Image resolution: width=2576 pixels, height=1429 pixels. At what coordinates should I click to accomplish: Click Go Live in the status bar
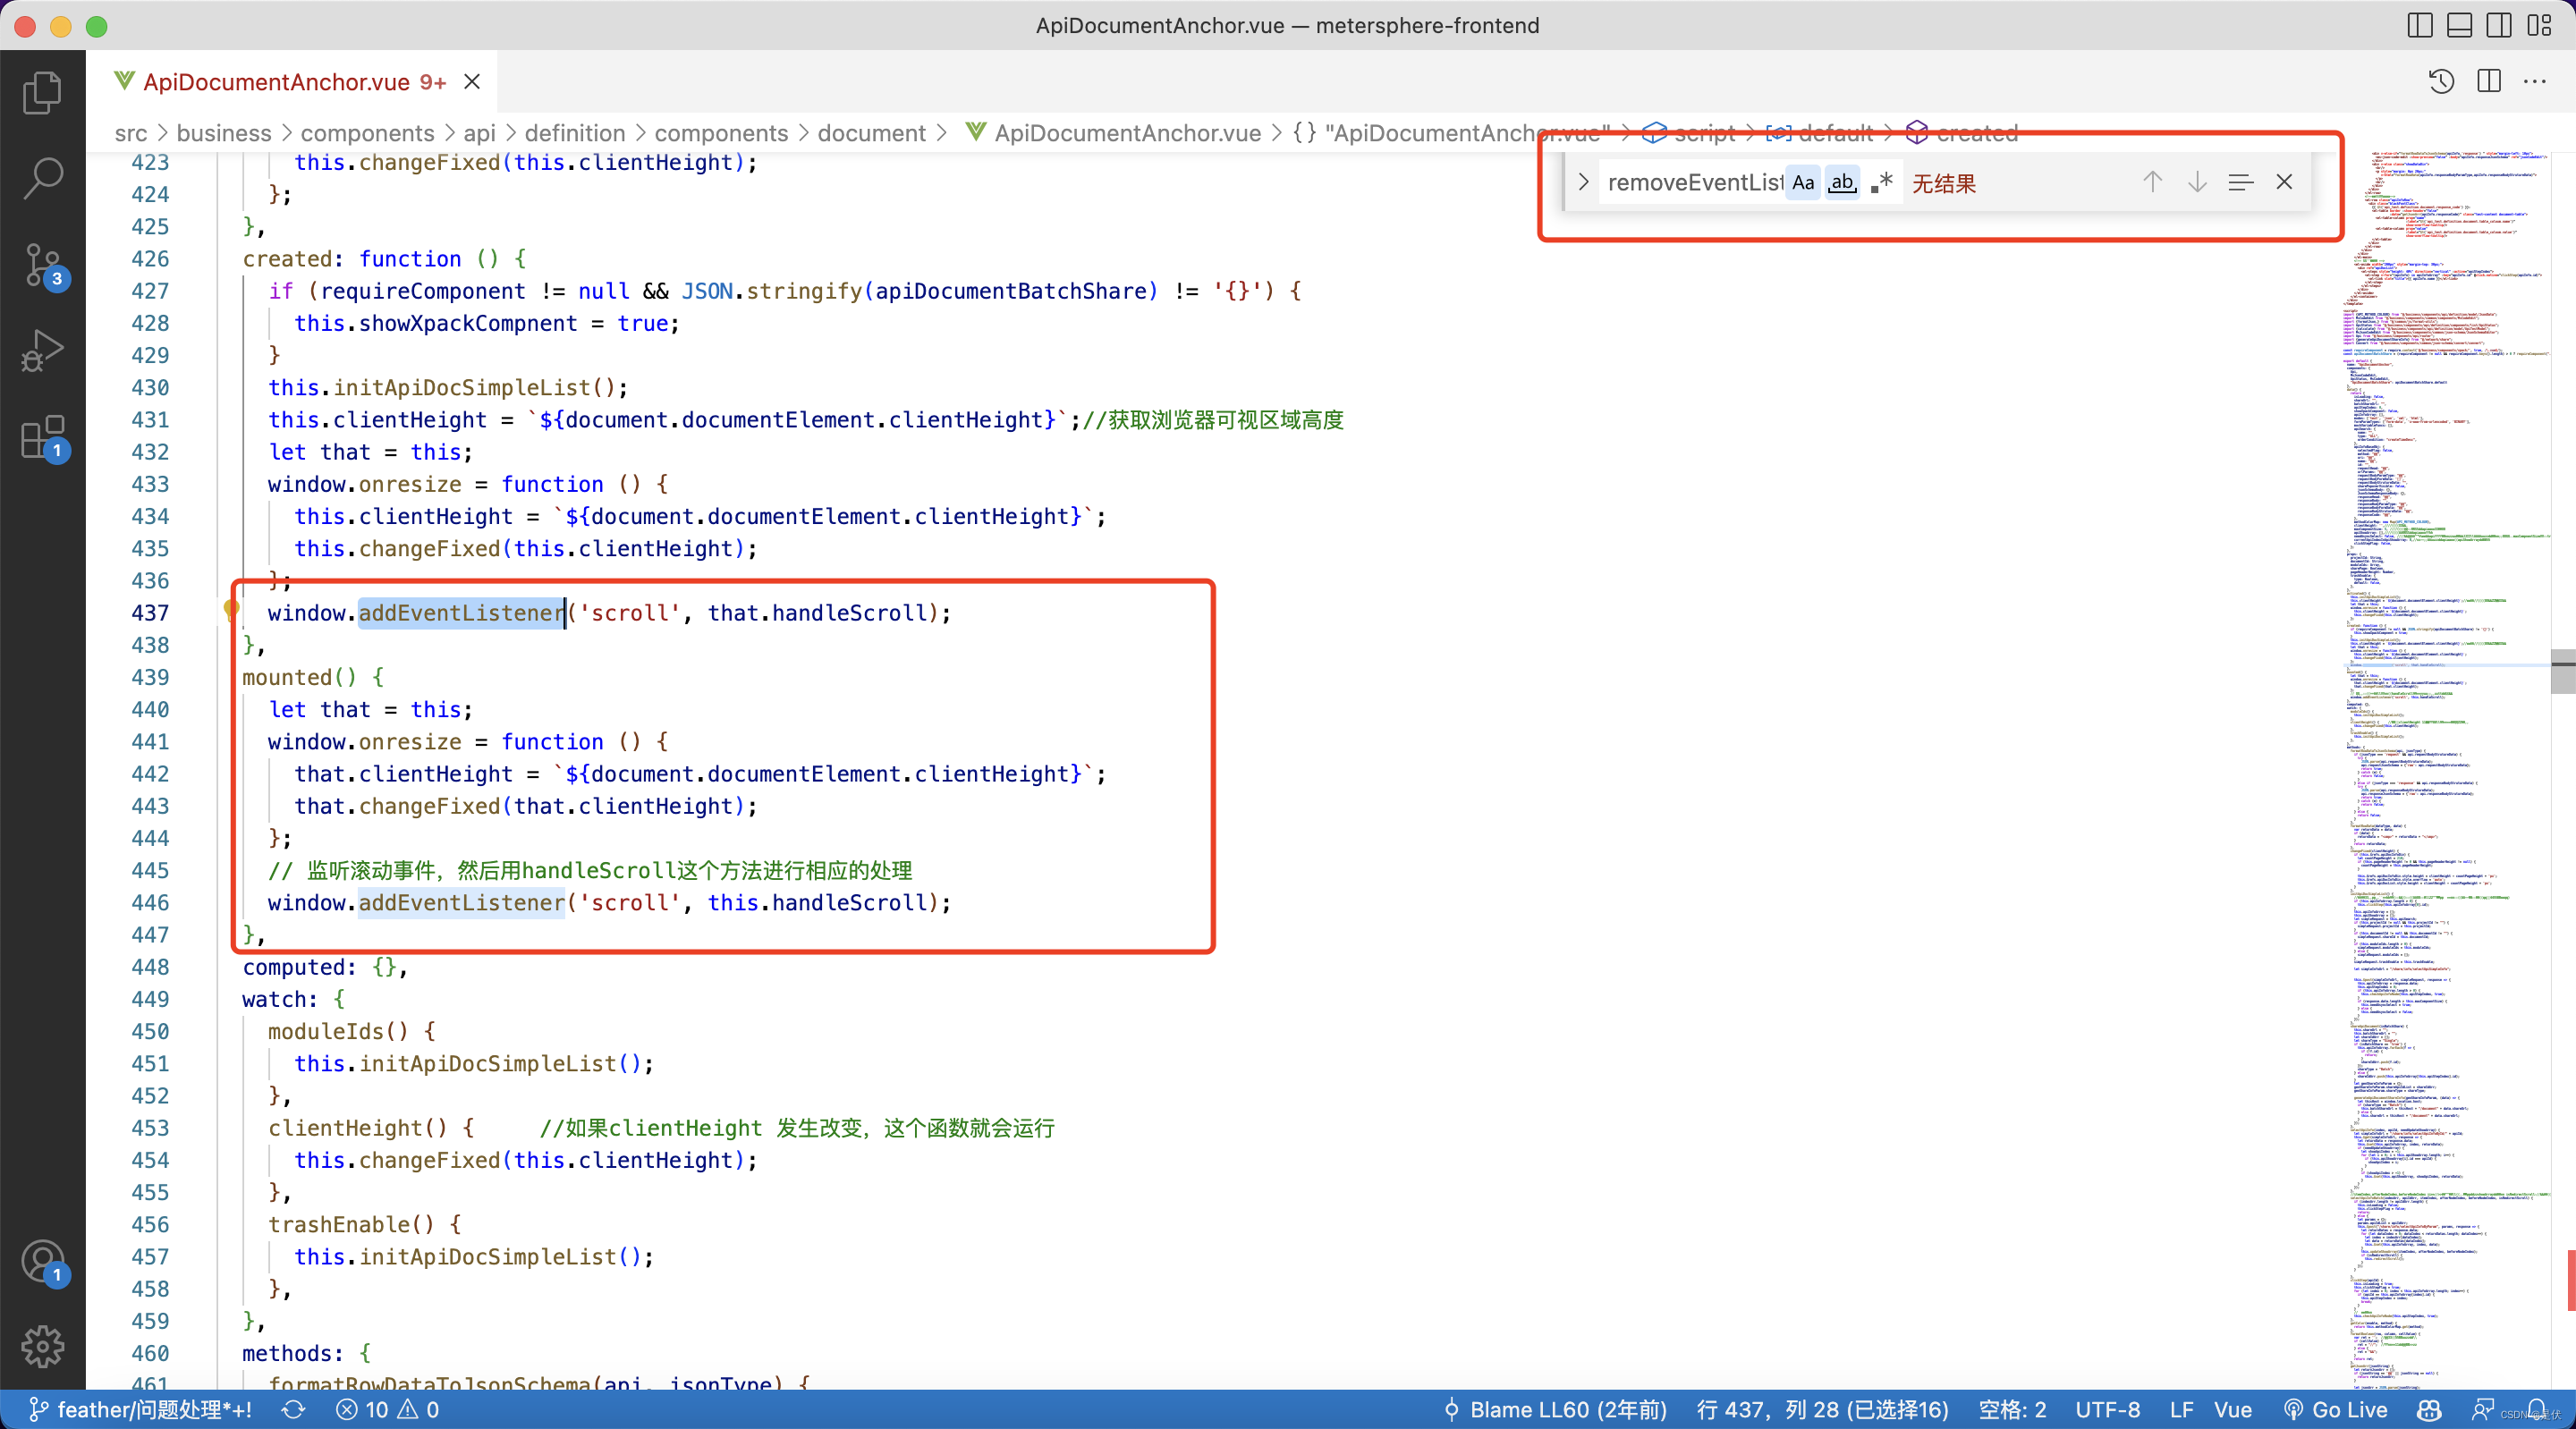pyautogui.click(x=2335, y=1409)
